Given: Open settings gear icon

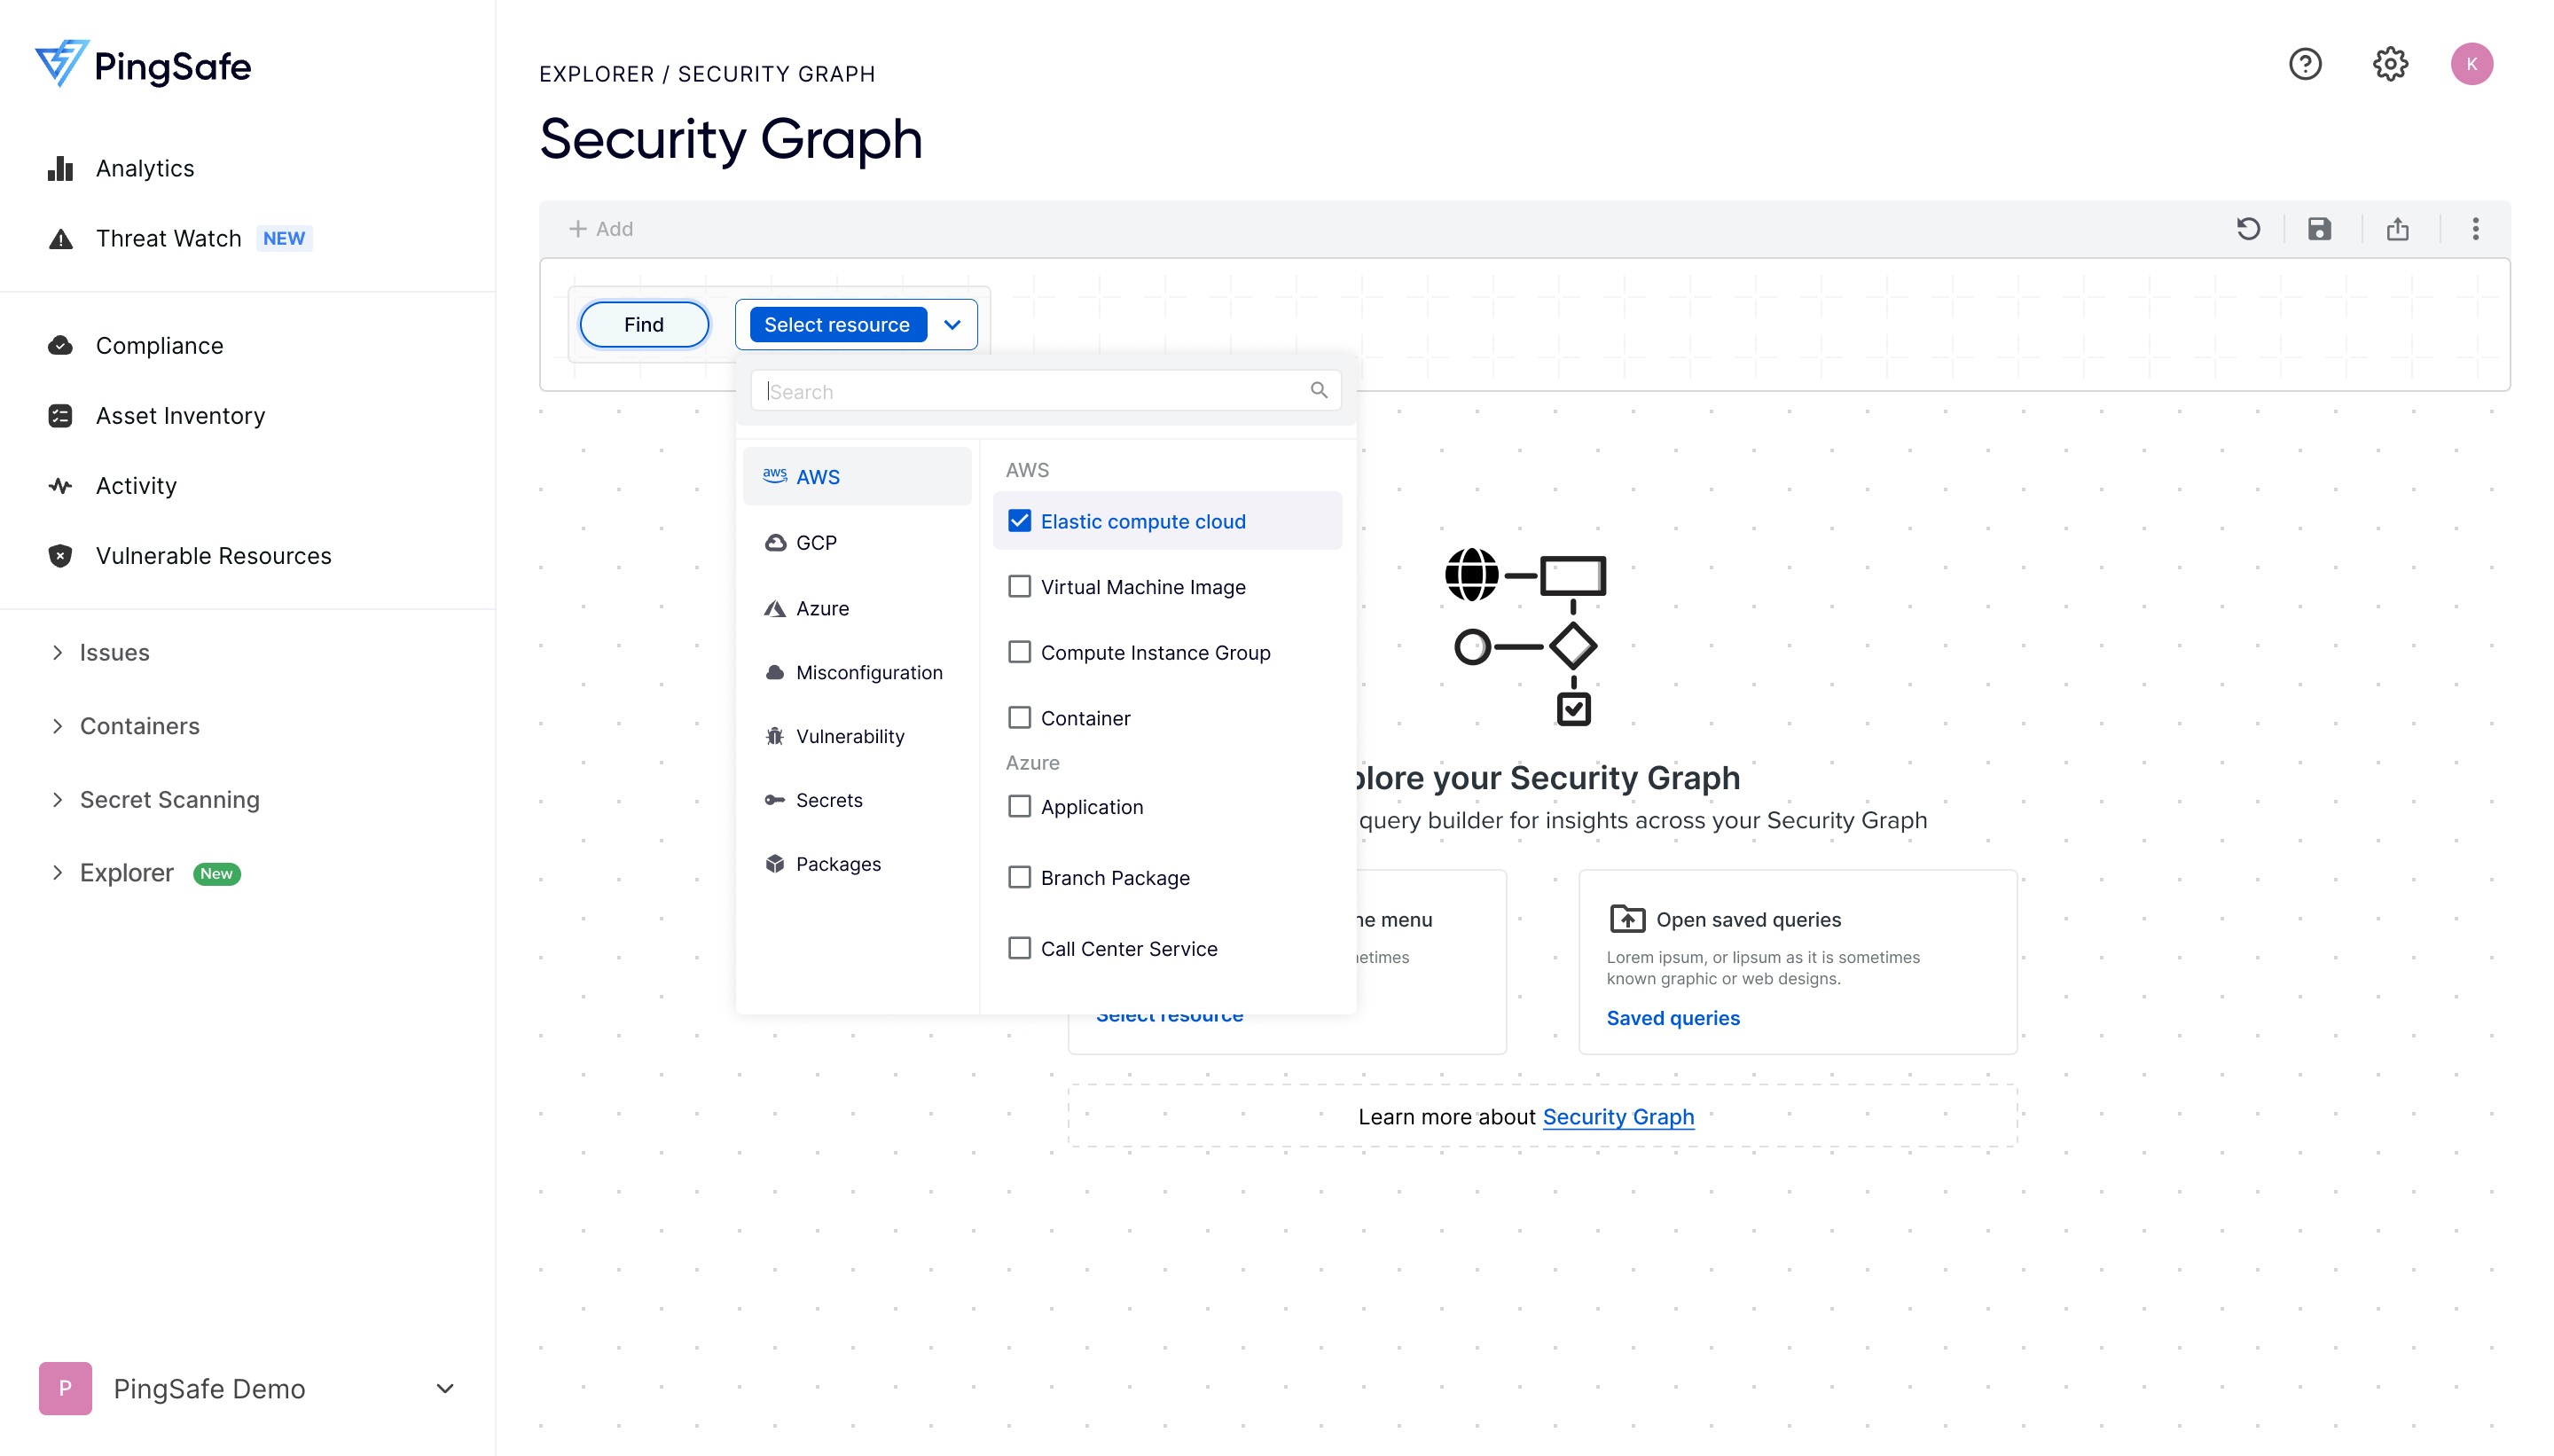Looking at the screenshot, I should tap(2389, 64).
